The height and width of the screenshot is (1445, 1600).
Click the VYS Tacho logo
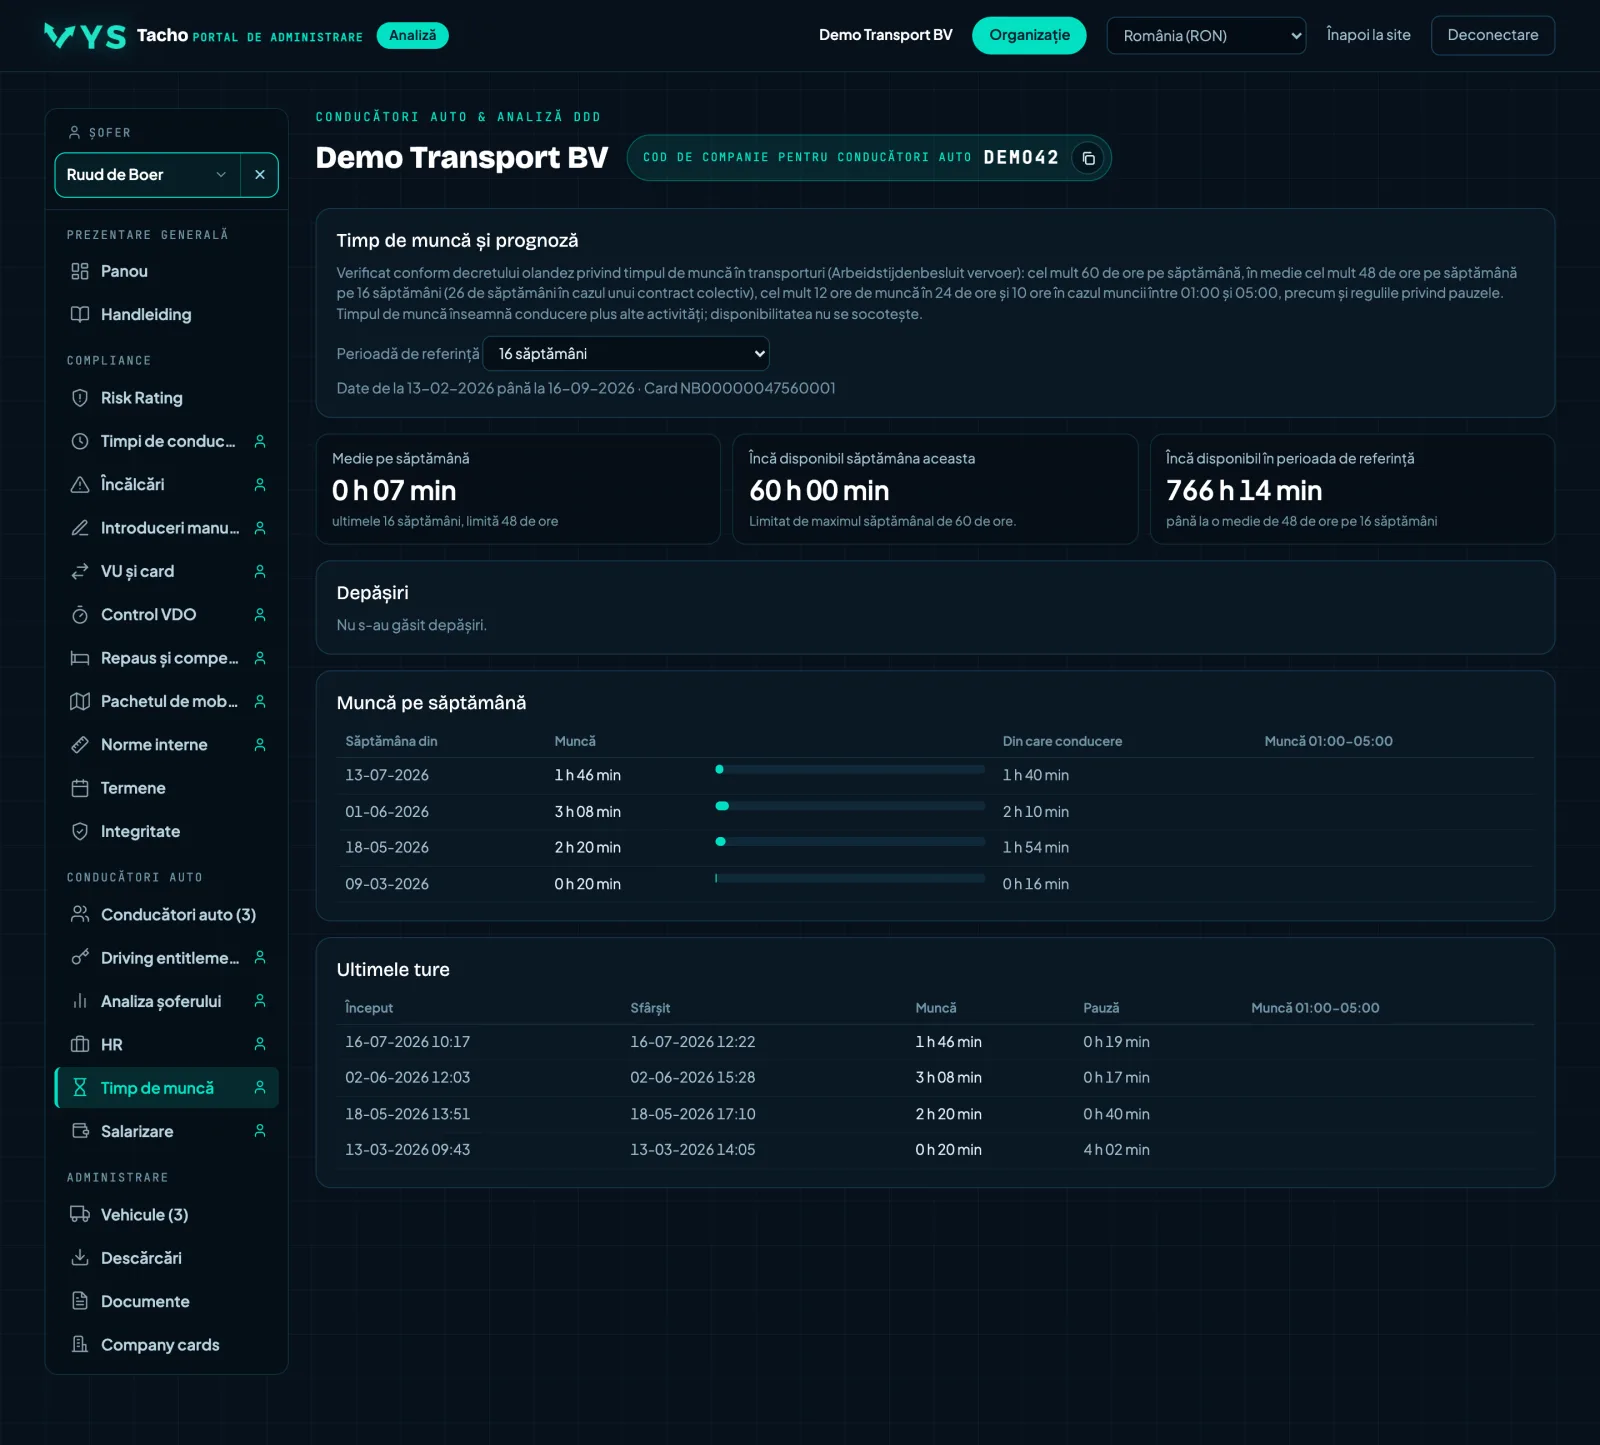[116, 36]
